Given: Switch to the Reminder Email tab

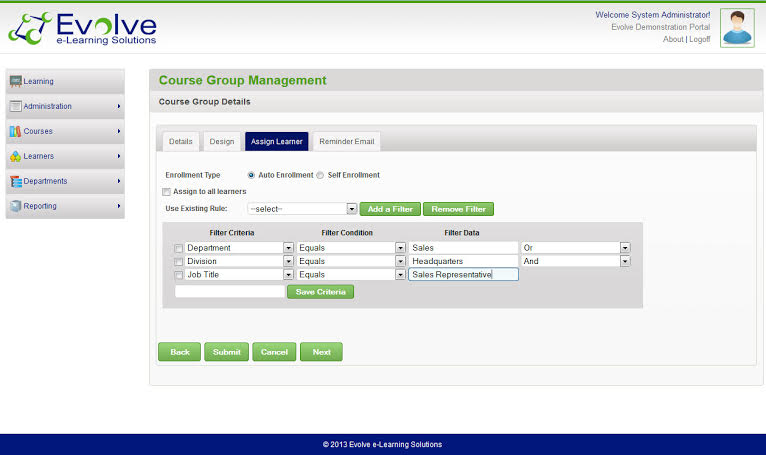Looking at the screenshot, I should (x=347, y=141).
